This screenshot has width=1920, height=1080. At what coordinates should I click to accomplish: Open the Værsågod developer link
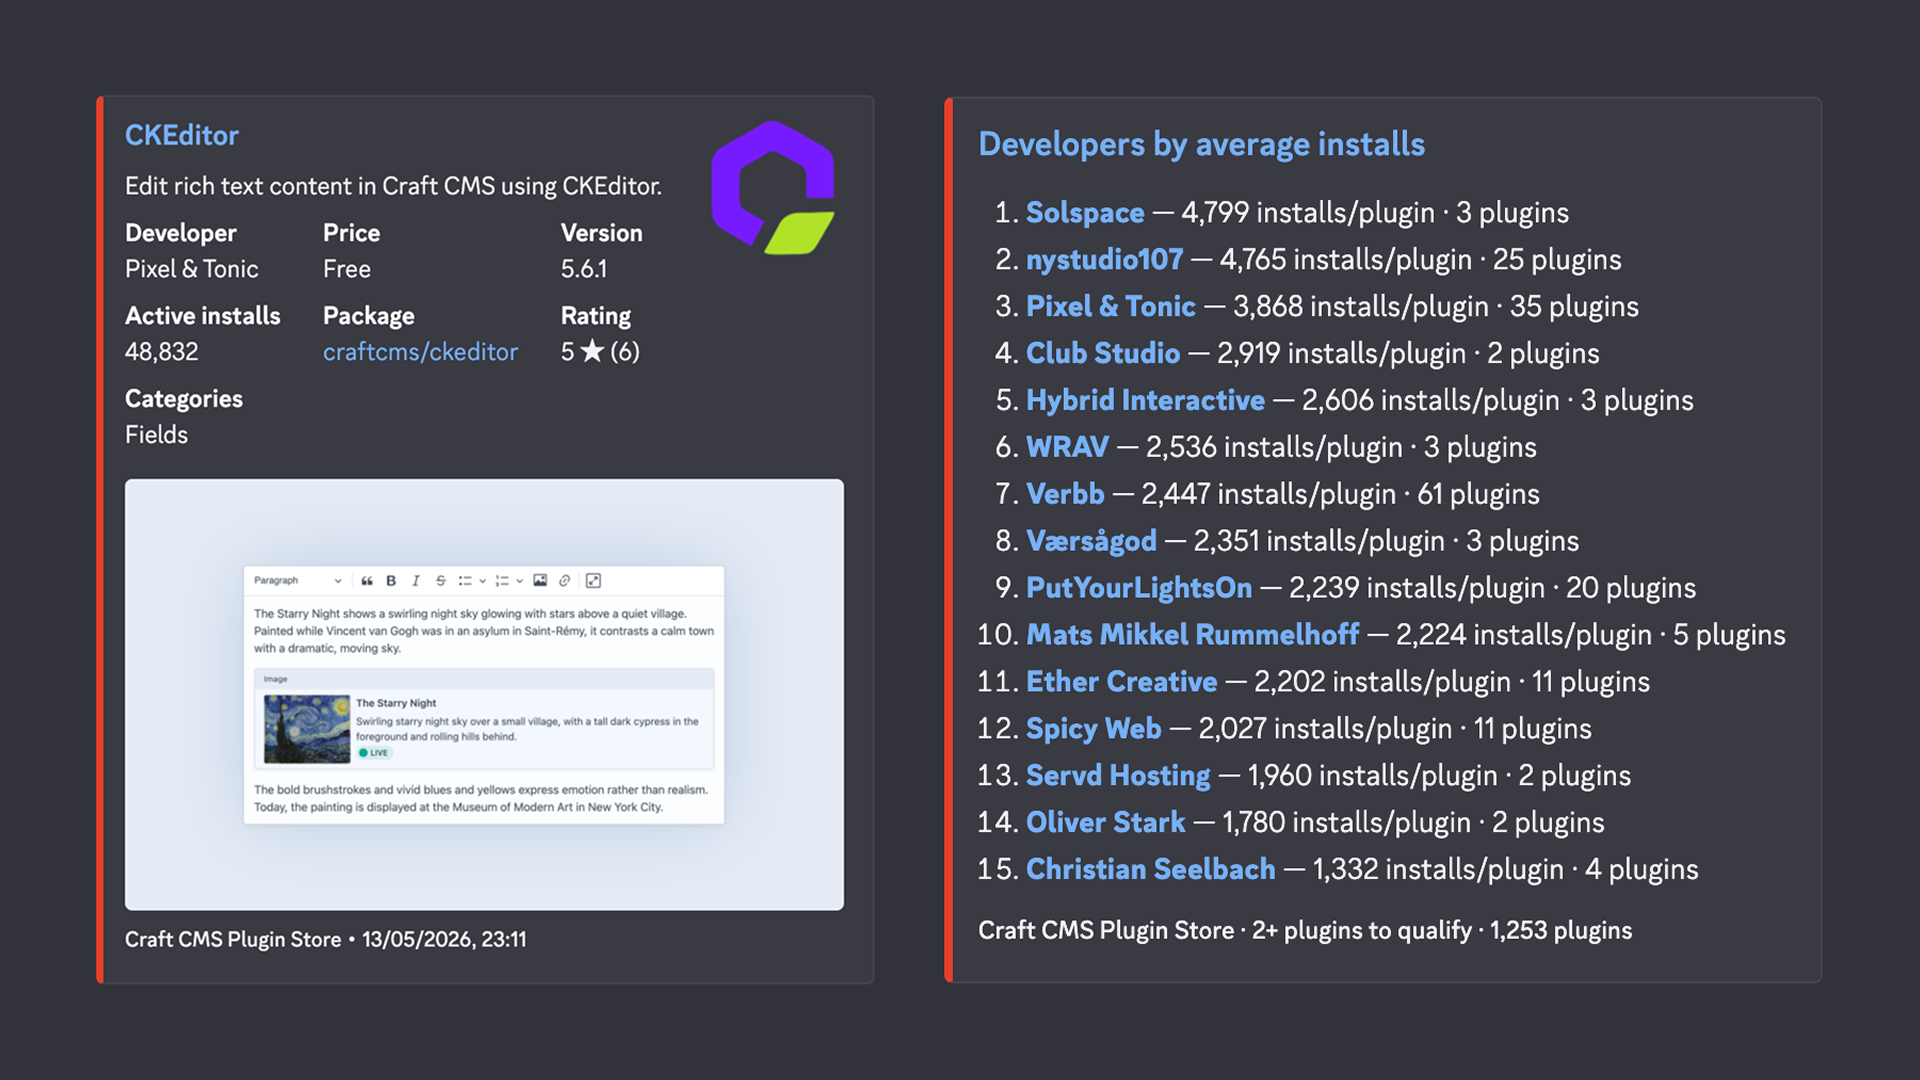tap(1091, 541)
